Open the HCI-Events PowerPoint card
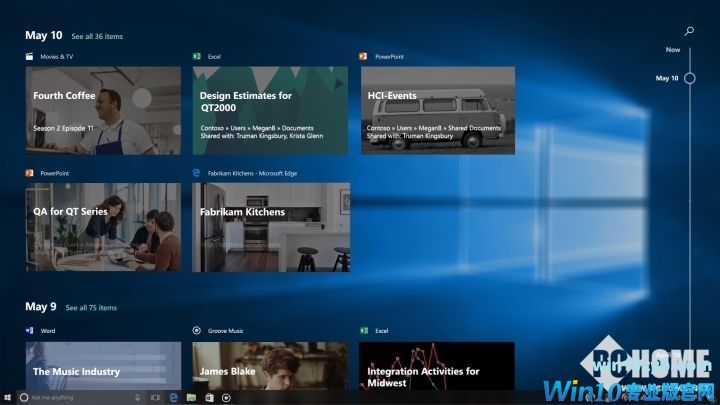The height and width of the screenshot is (405, 720). pyautogui.click(x=437, y=110)
